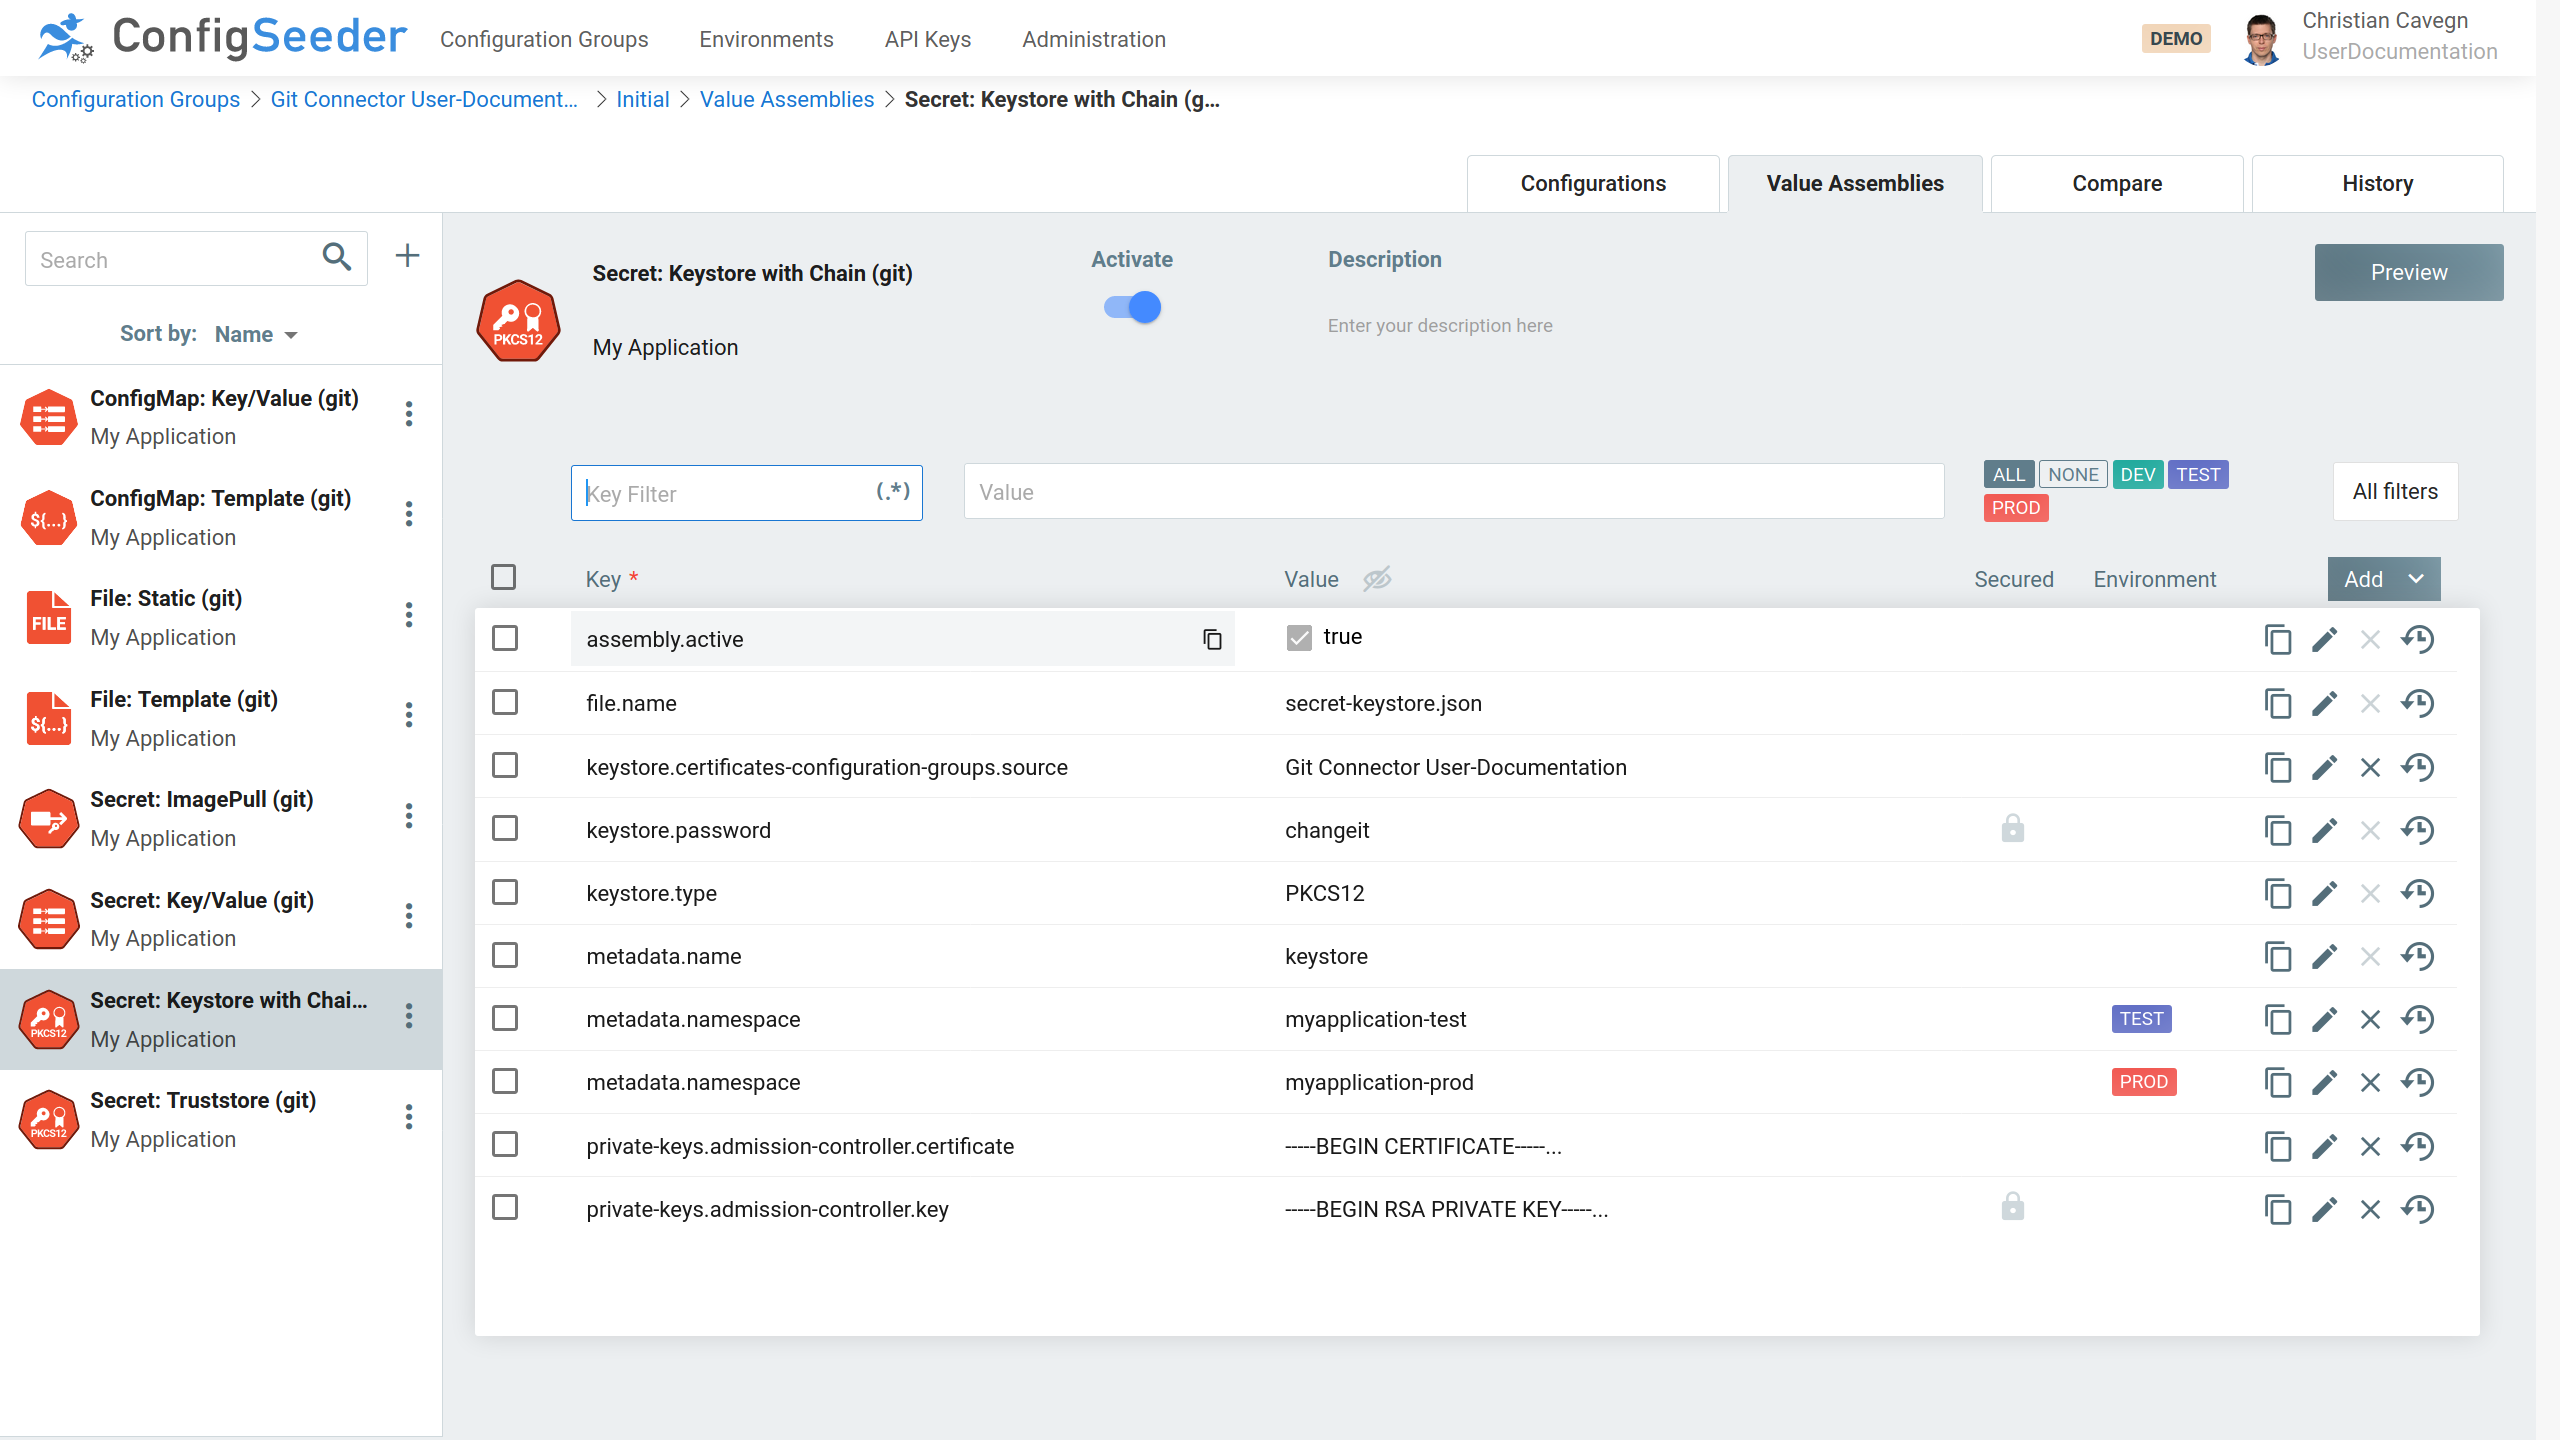Run the search in the sidebar

pos(335,258)
